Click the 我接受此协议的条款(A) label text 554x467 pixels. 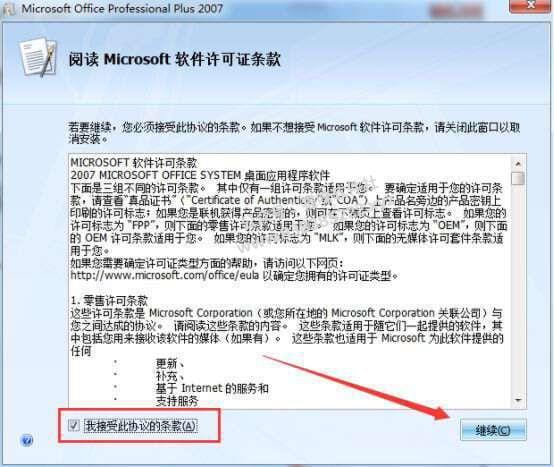pos(141,425)
